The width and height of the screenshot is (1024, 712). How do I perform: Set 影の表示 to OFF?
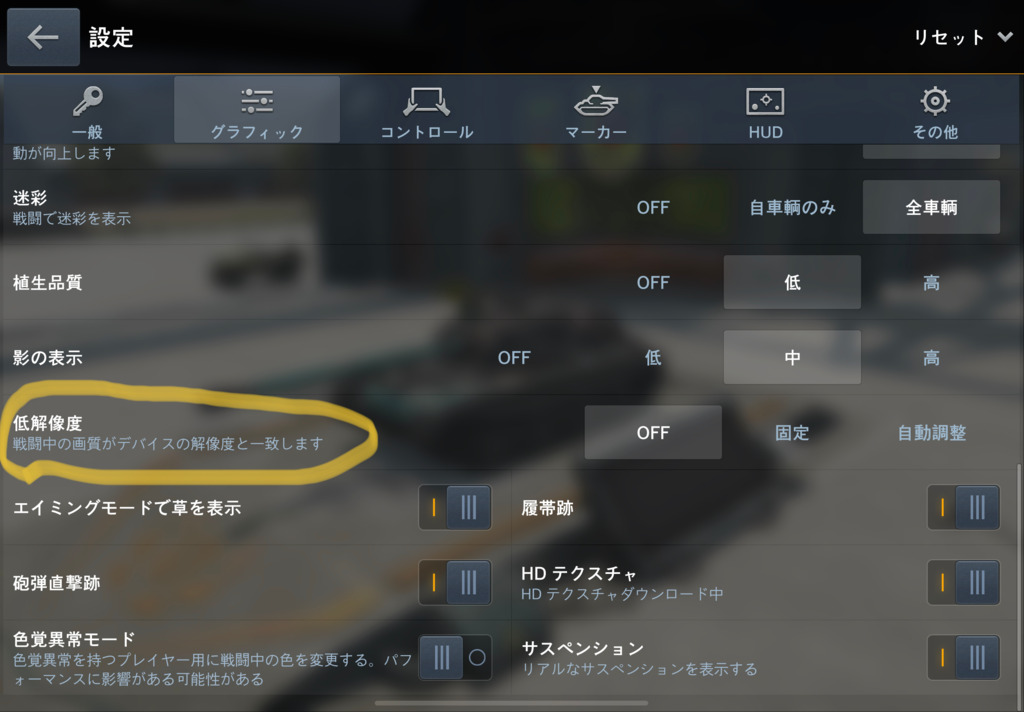click(514, 358)
